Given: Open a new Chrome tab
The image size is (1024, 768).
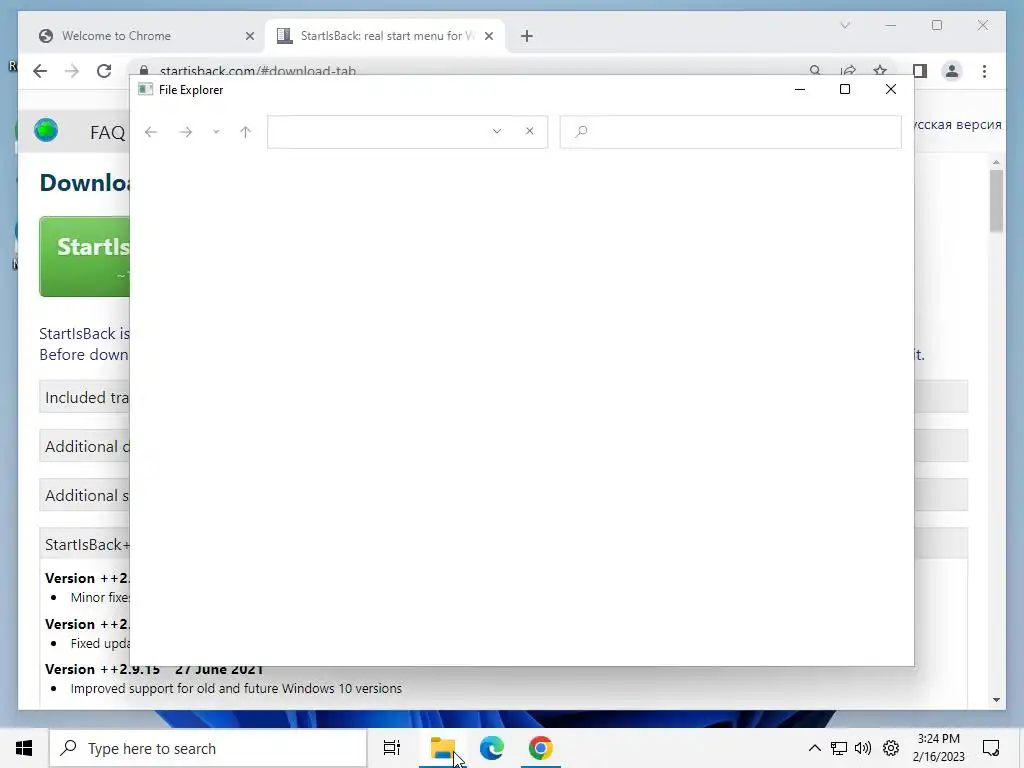Looking at the screenshot, I should [527, 37].
